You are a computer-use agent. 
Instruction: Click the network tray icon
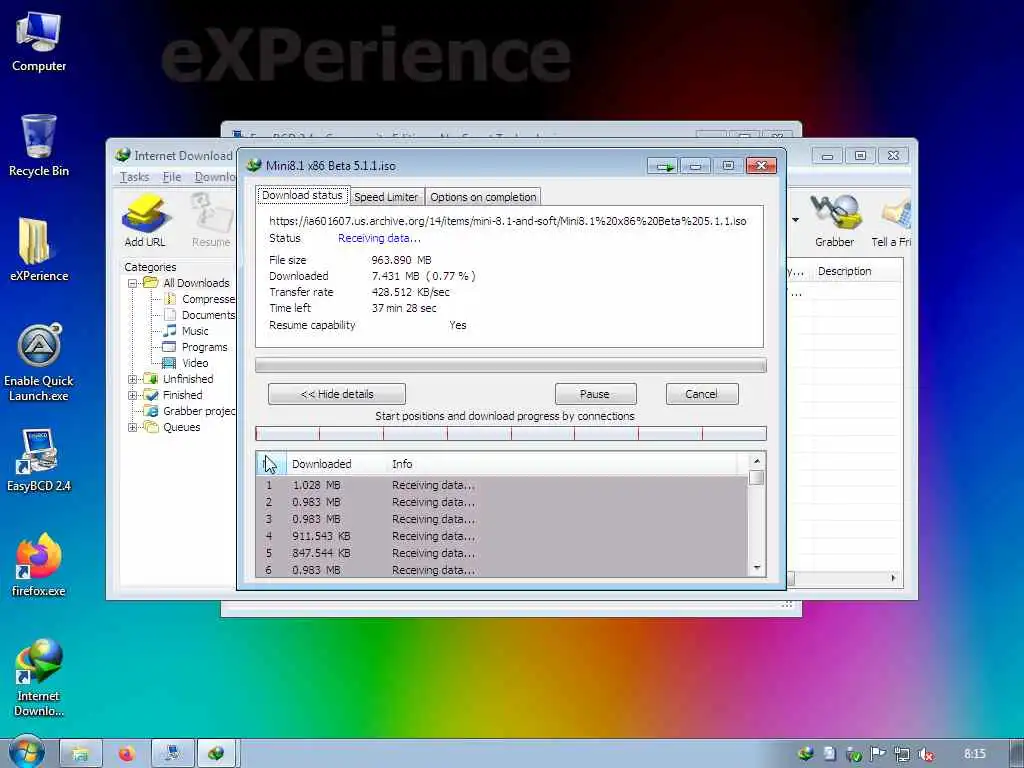point(902,754)
